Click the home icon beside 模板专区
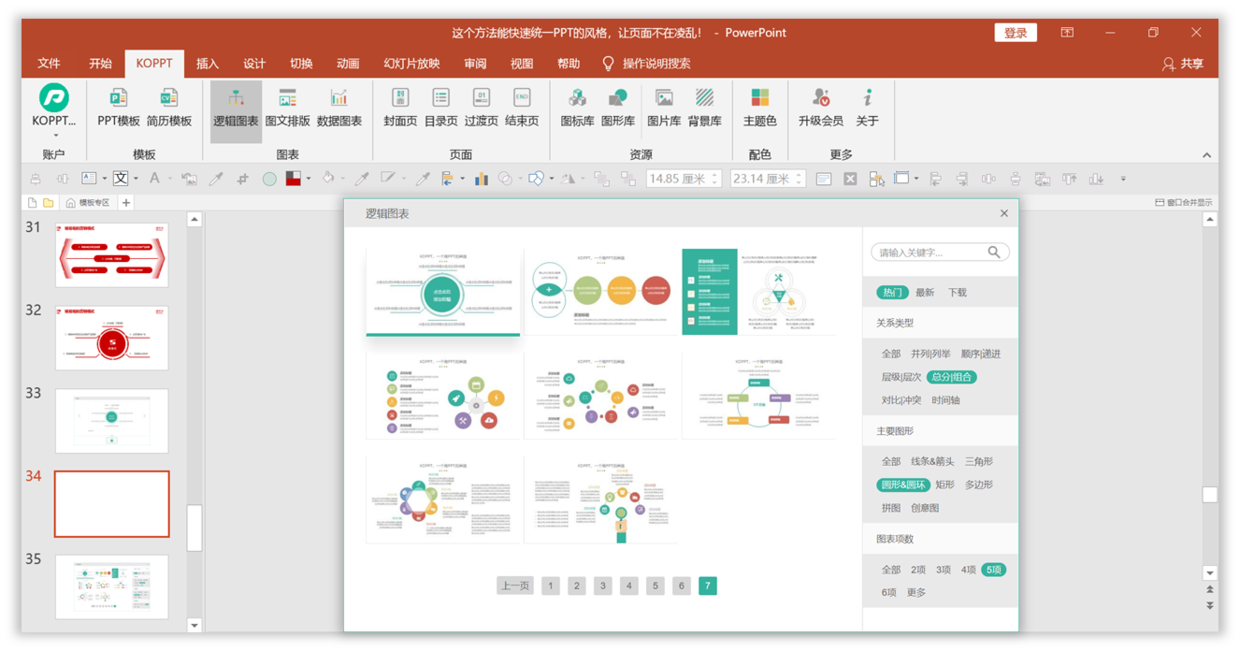This screenshot has height=651, width=1240. 70,202
